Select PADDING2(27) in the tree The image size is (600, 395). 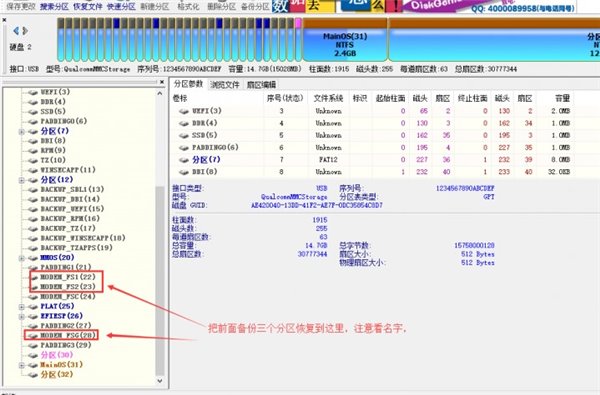[x=65, y=326]
